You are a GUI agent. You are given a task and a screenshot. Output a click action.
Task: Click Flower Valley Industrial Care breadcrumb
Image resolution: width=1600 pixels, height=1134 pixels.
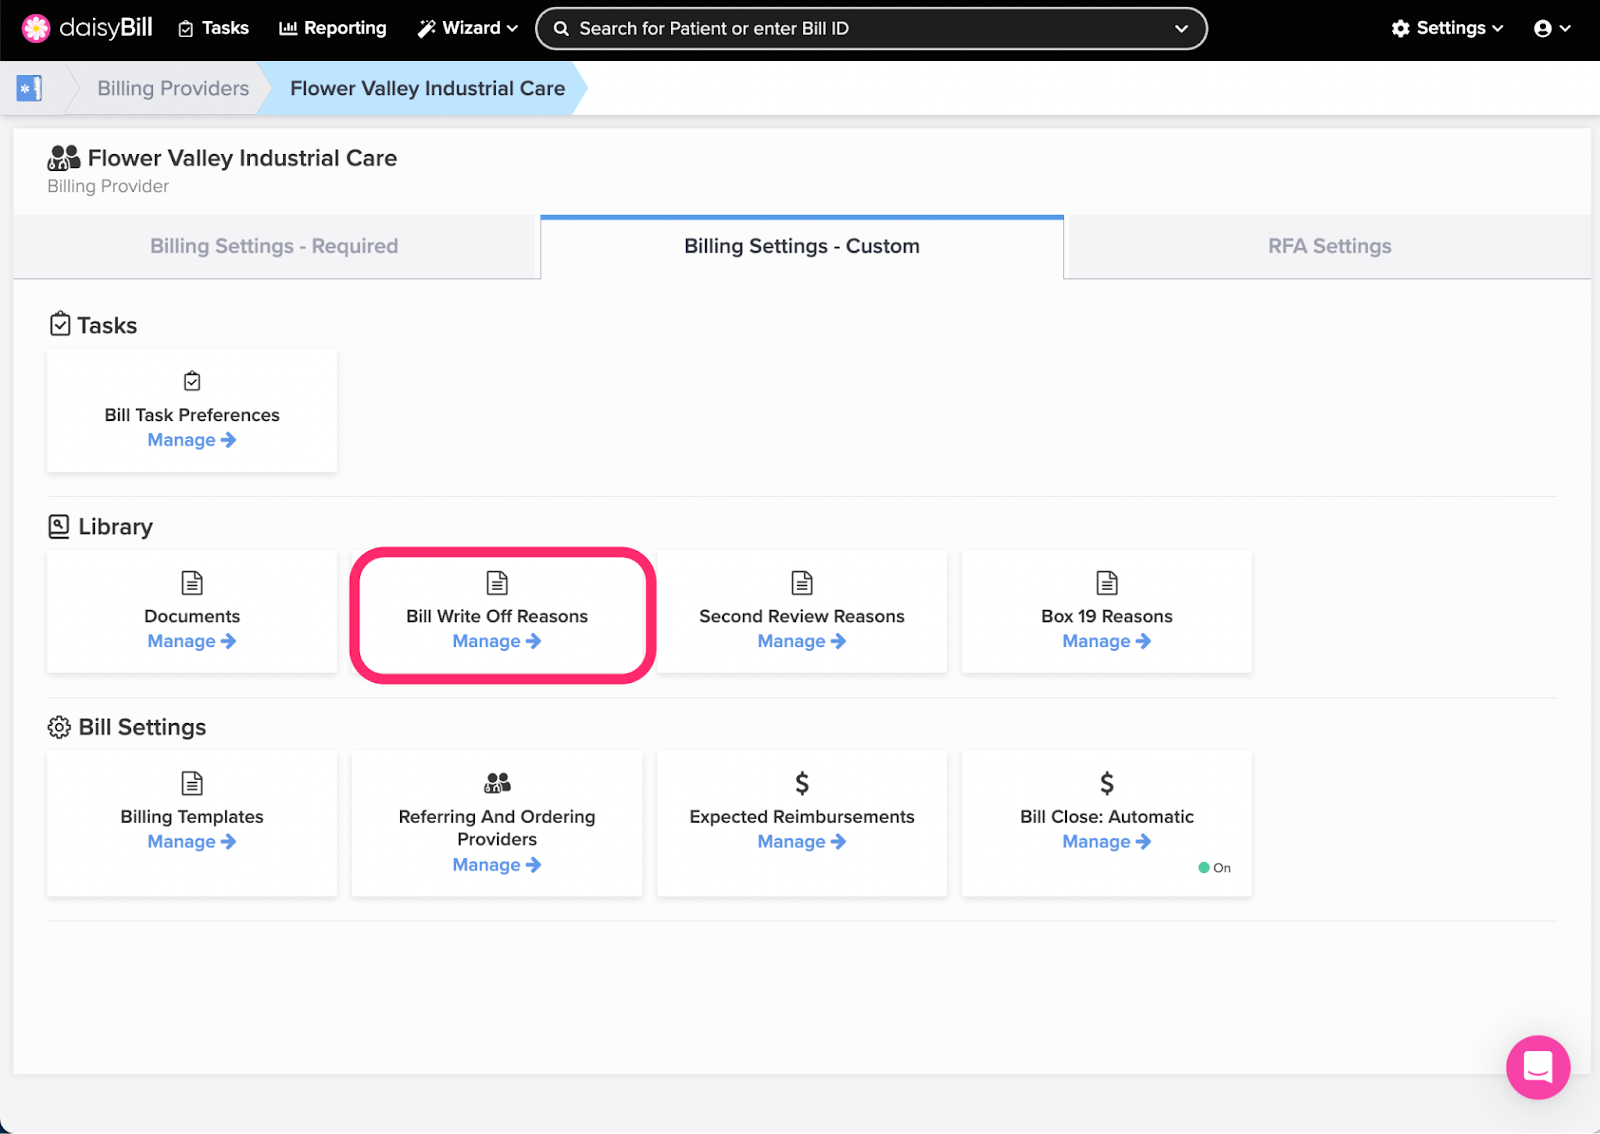[427, 88]
